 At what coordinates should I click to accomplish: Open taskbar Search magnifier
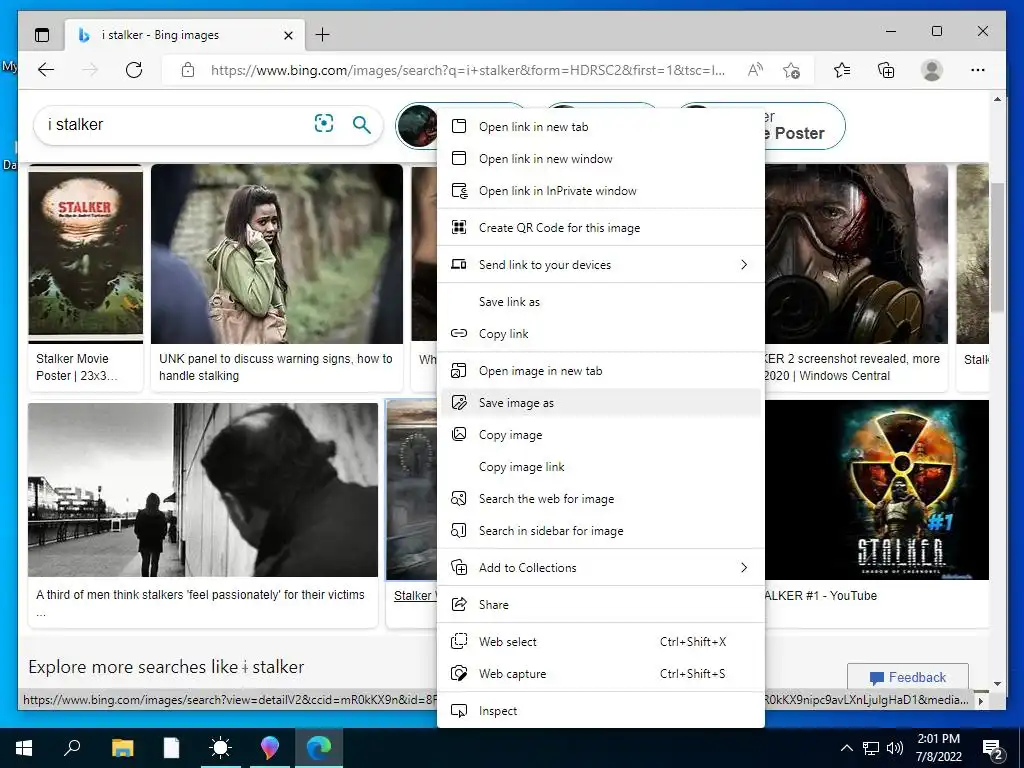click(x=72, y=747)
